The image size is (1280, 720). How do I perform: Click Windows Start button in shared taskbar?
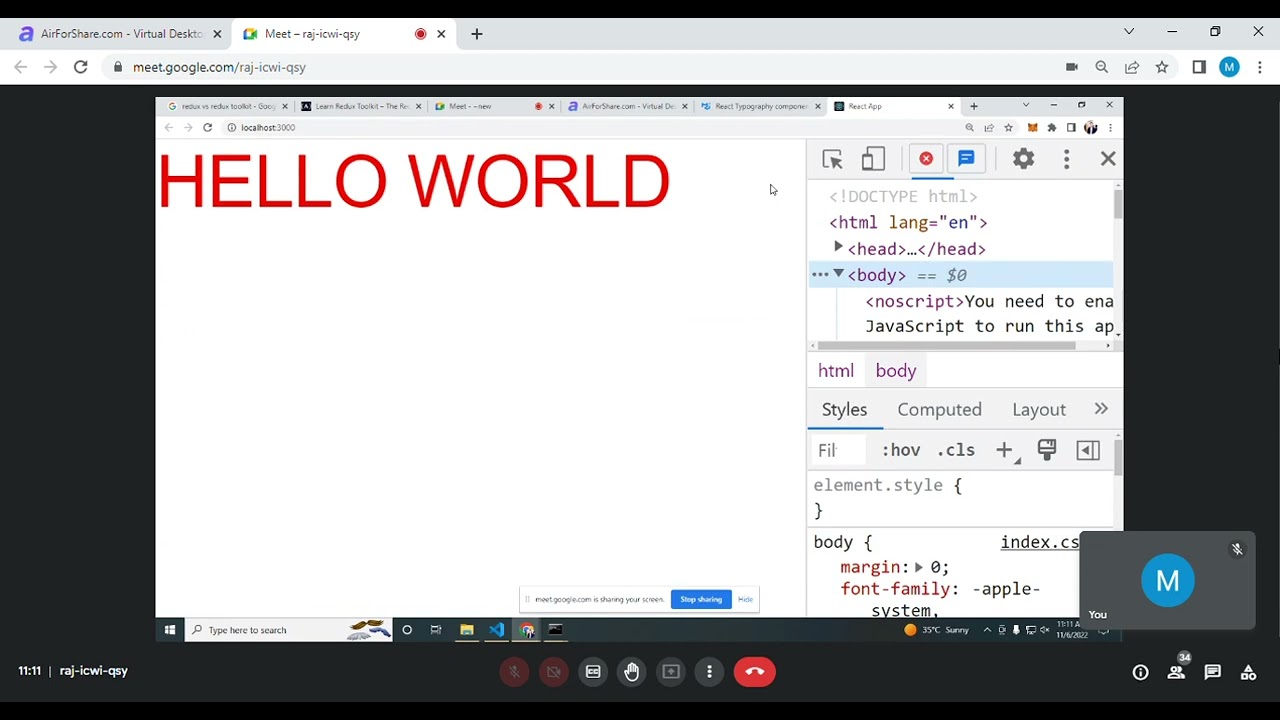(170, 630)
